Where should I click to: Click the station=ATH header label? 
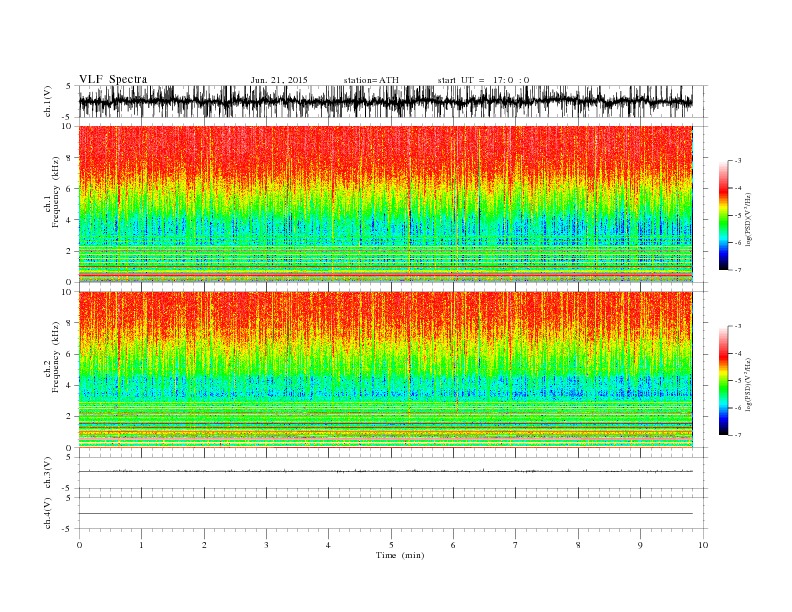click(371, 80)
